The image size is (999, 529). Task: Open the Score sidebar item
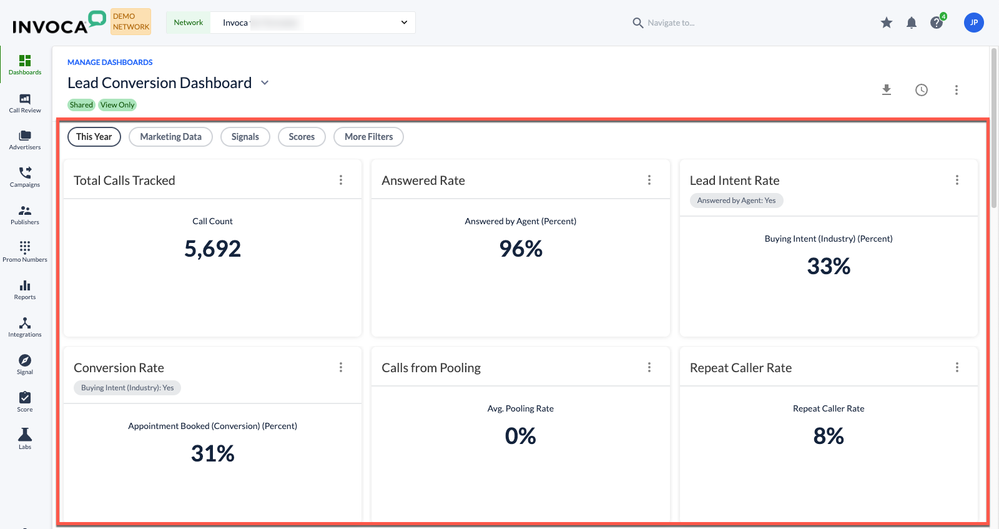(x=25, y=402)
